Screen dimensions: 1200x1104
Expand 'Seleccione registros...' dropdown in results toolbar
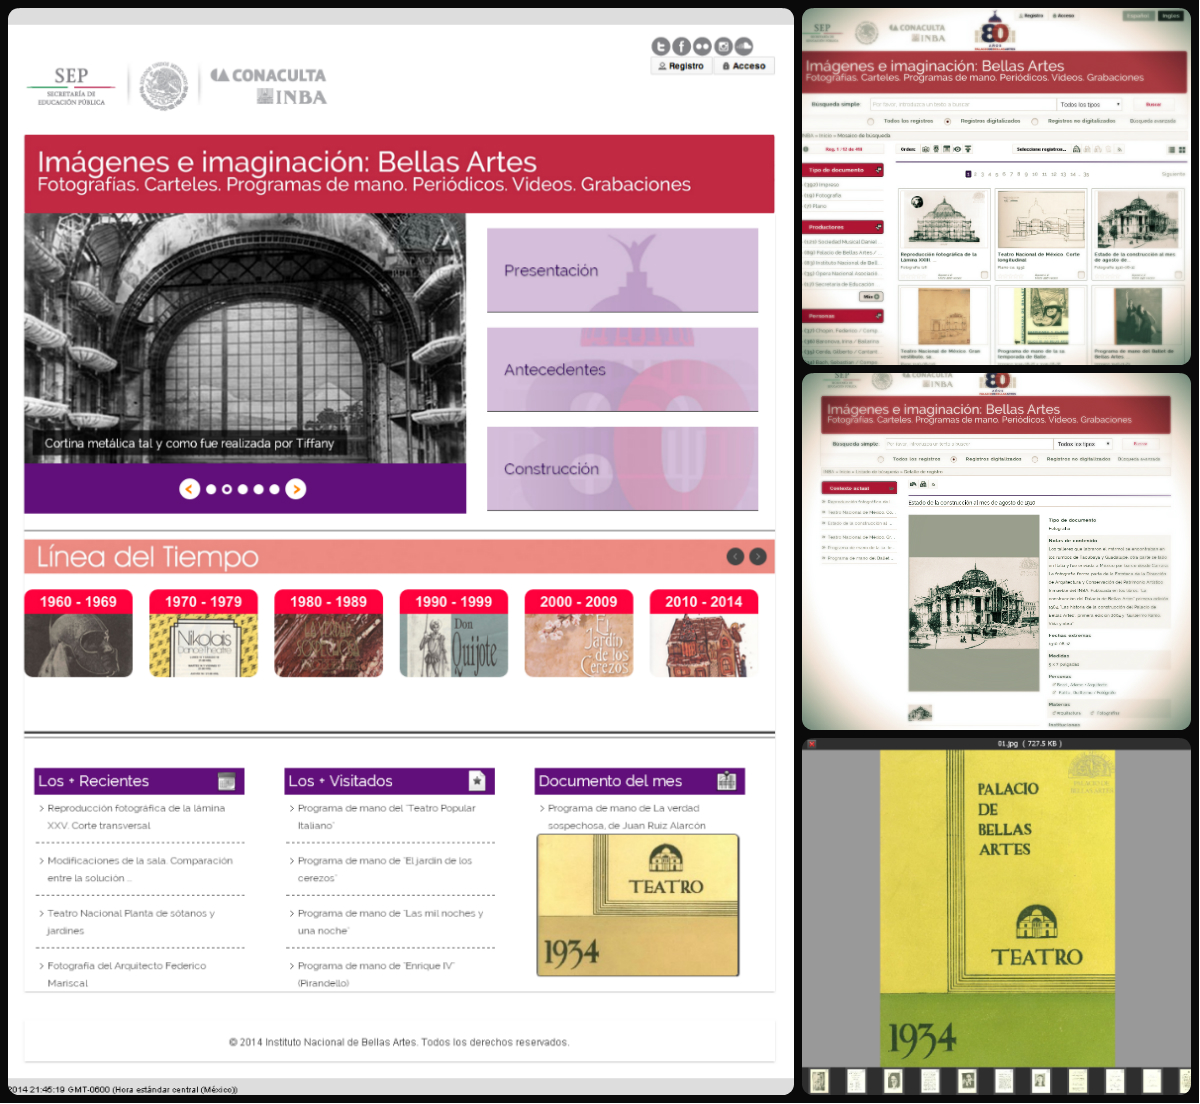[x=1043, y=149]
